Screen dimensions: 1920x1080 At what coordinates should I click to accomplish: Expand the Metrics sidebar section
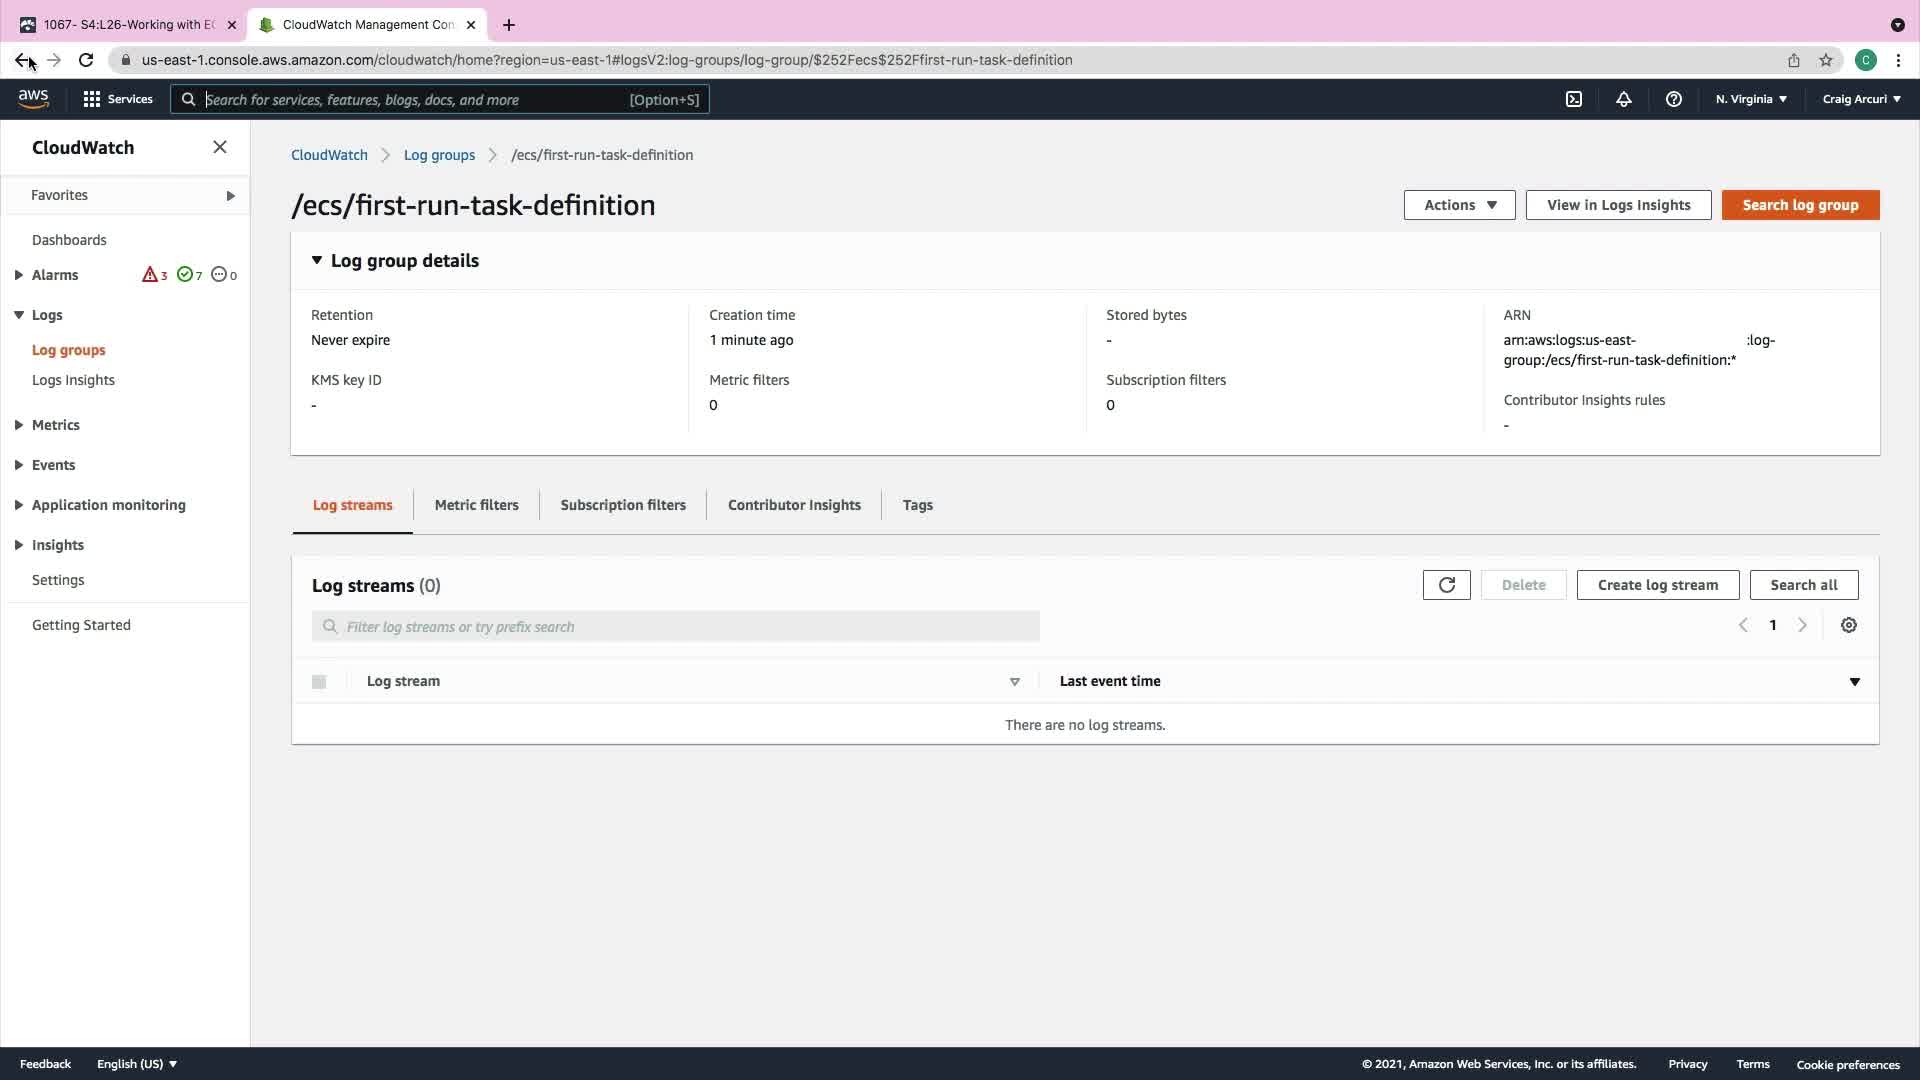19,425
